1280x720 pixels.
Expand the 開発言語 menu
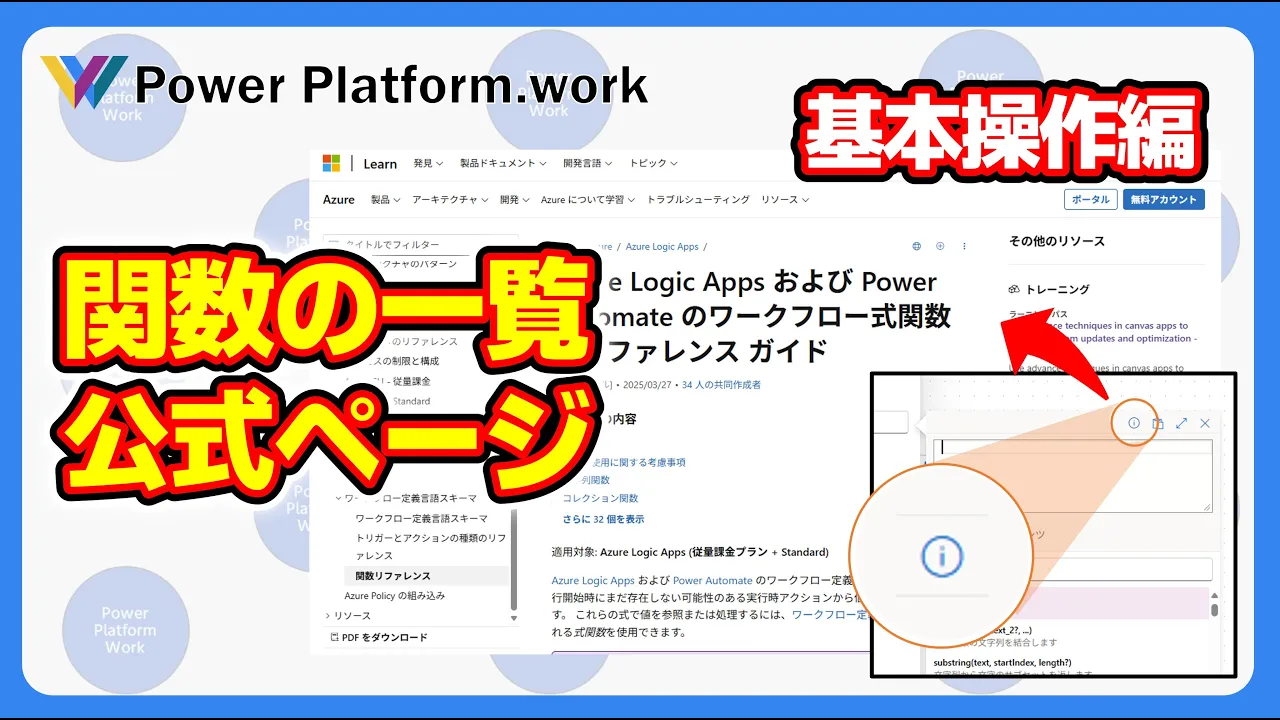588,163
